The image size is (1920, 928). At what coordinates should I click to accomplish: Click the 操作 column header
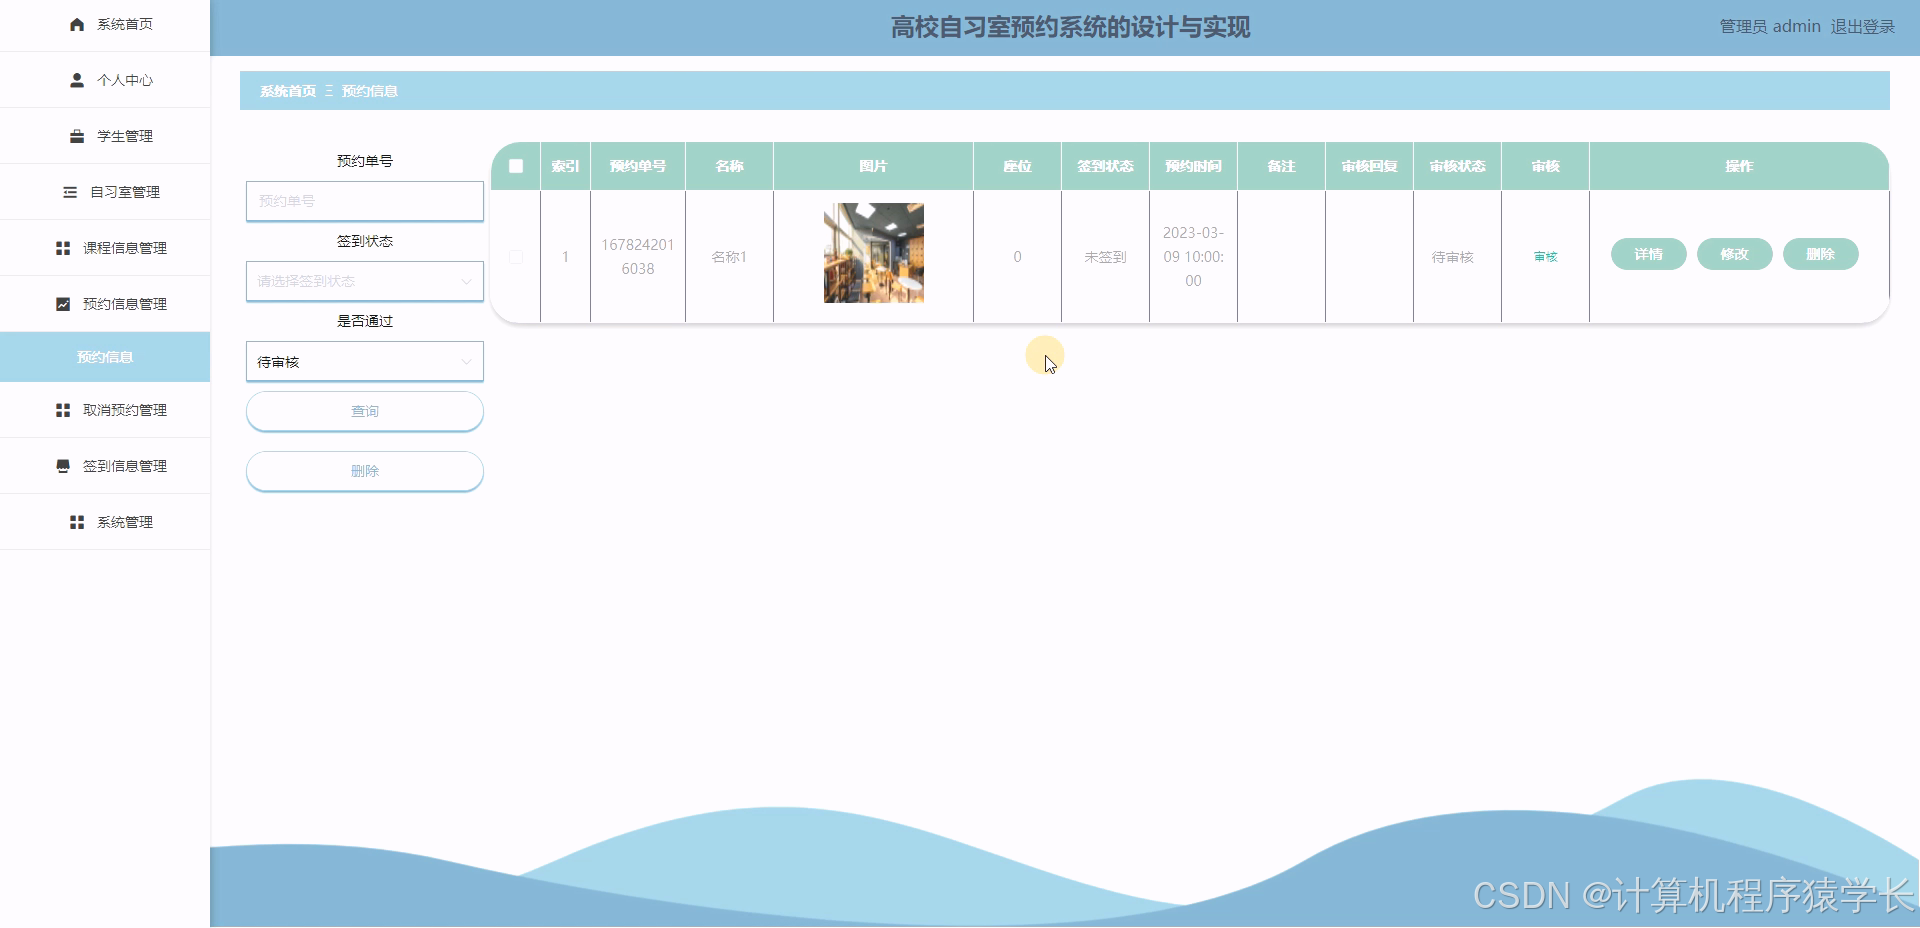1739,166
